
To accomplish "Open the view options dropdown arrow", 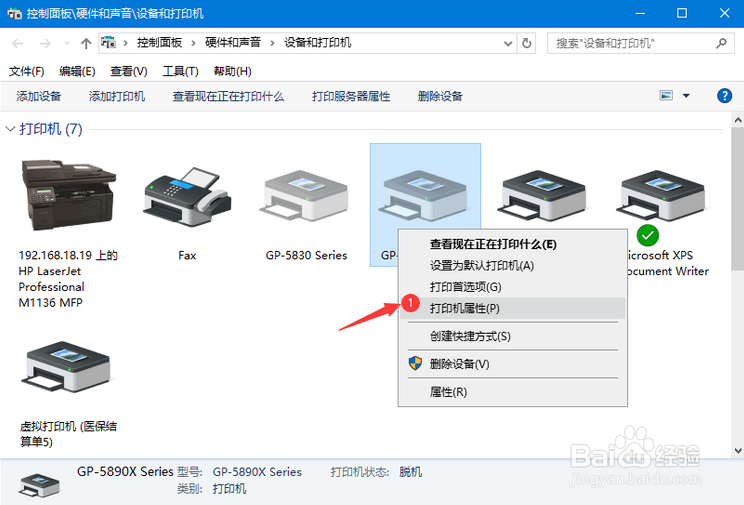I will tap(686, 96).
